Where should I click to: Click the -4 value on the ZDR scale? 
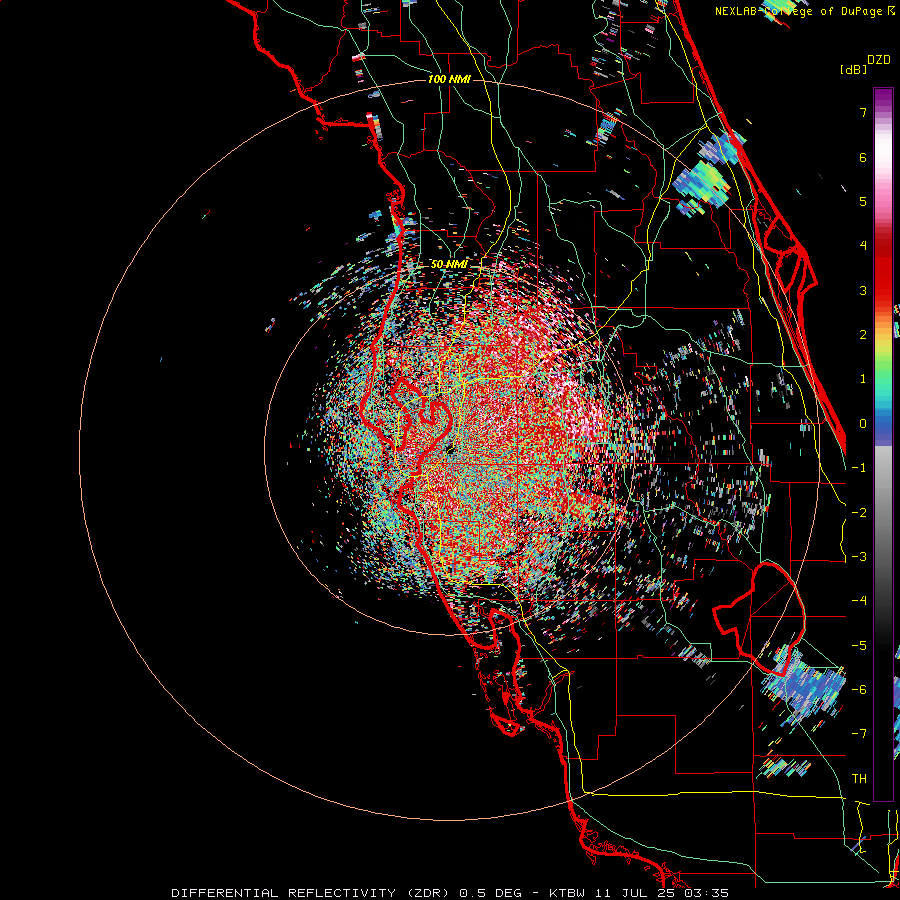pyautogui.click(x=859, y=600)
